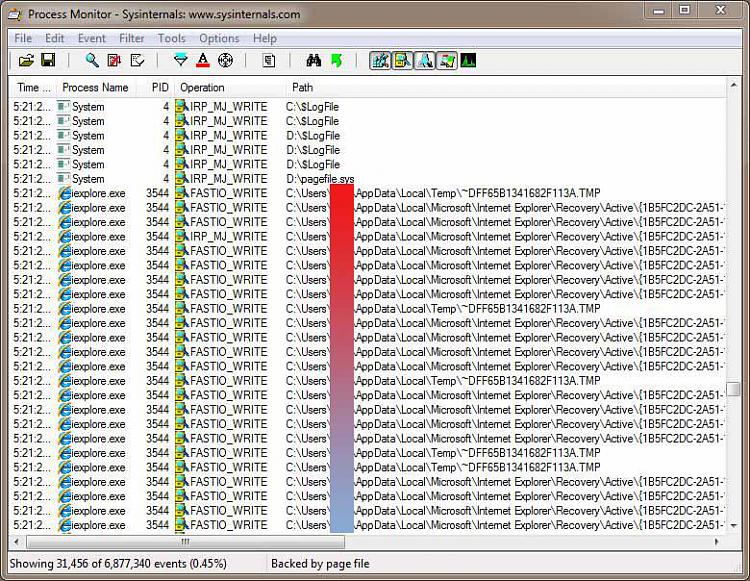Click the minimize window button
The height and width of the screenshot is (581, 750).
tap(659, 11)
